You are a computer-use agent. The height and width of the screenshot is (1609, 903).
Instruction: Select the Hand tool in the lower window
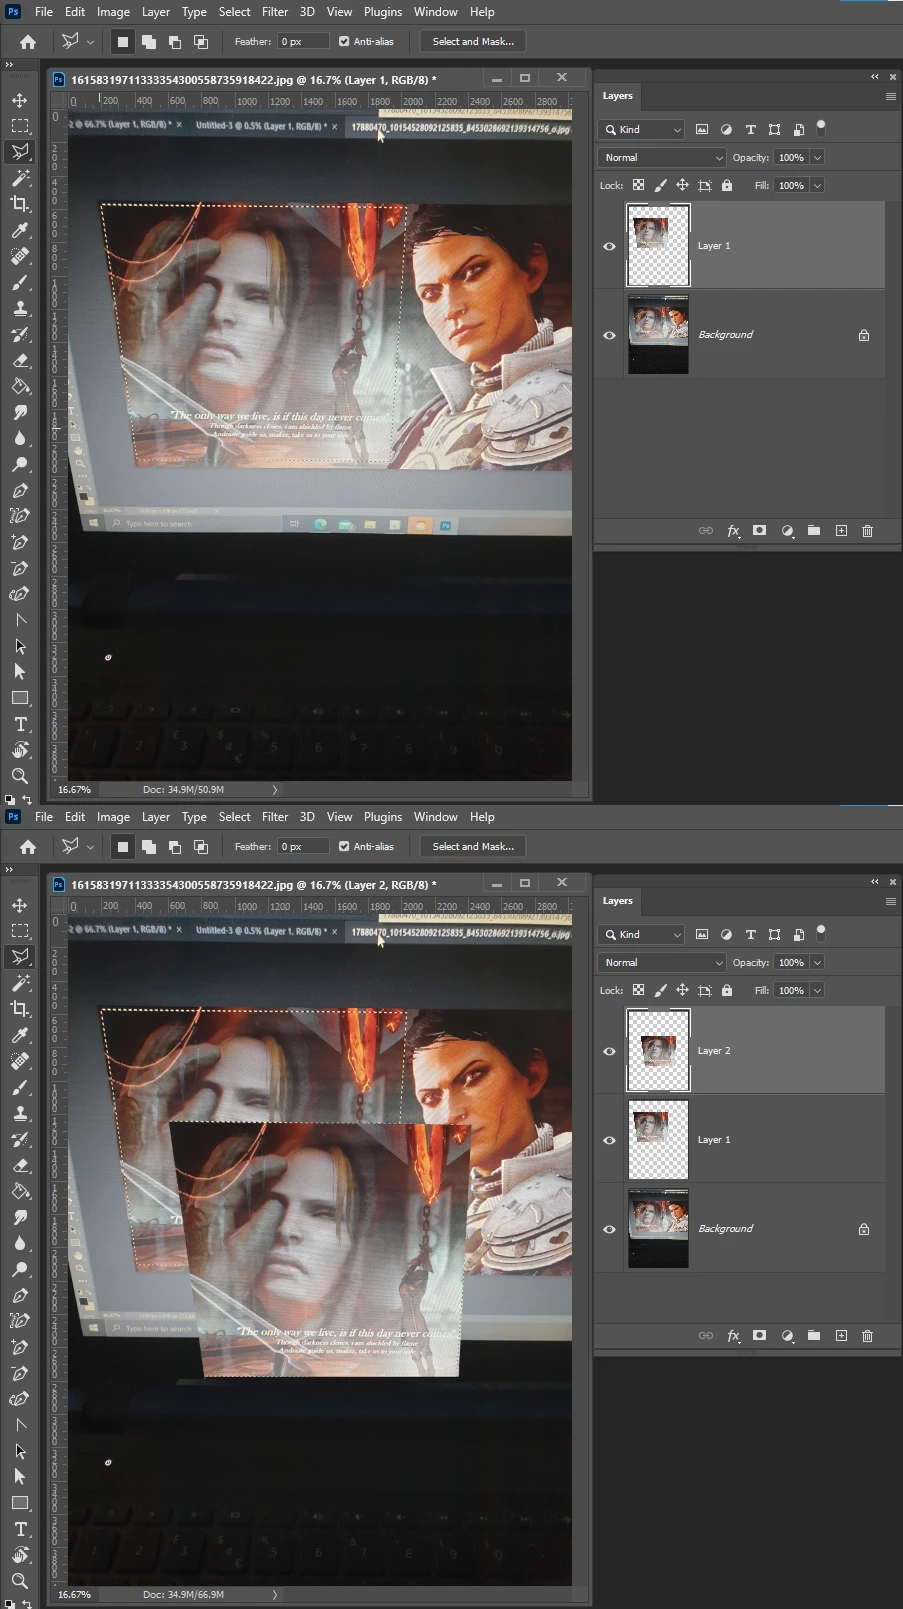19,1555
